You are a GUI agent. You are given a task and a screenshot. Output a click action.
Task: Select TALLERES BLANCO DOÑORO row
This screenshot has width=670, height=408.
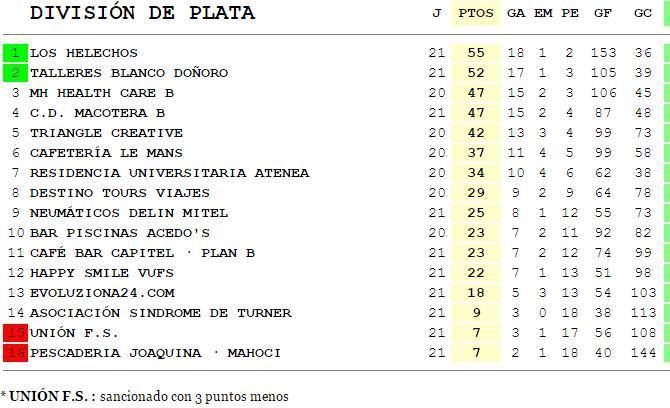pyautogui.click(x=129, y=73)
